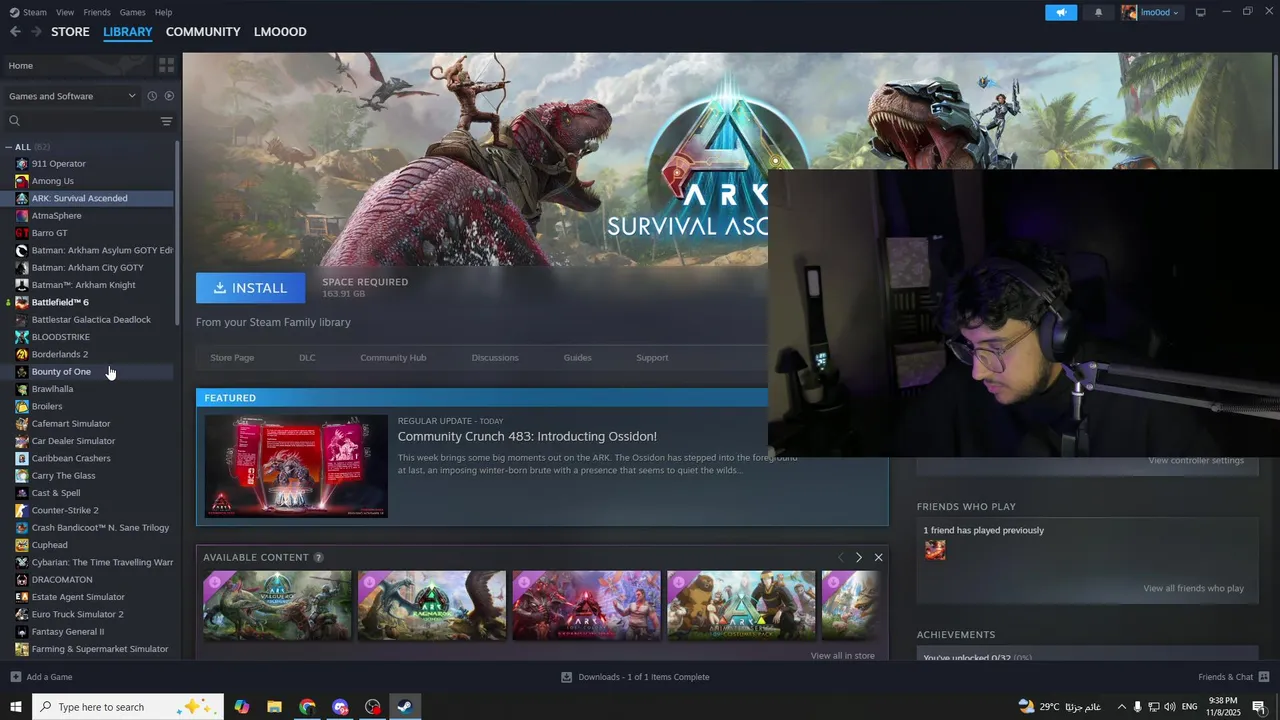Screen dimensions: 1280x720
Task: Click the Windows Start button
Action: 16,707
